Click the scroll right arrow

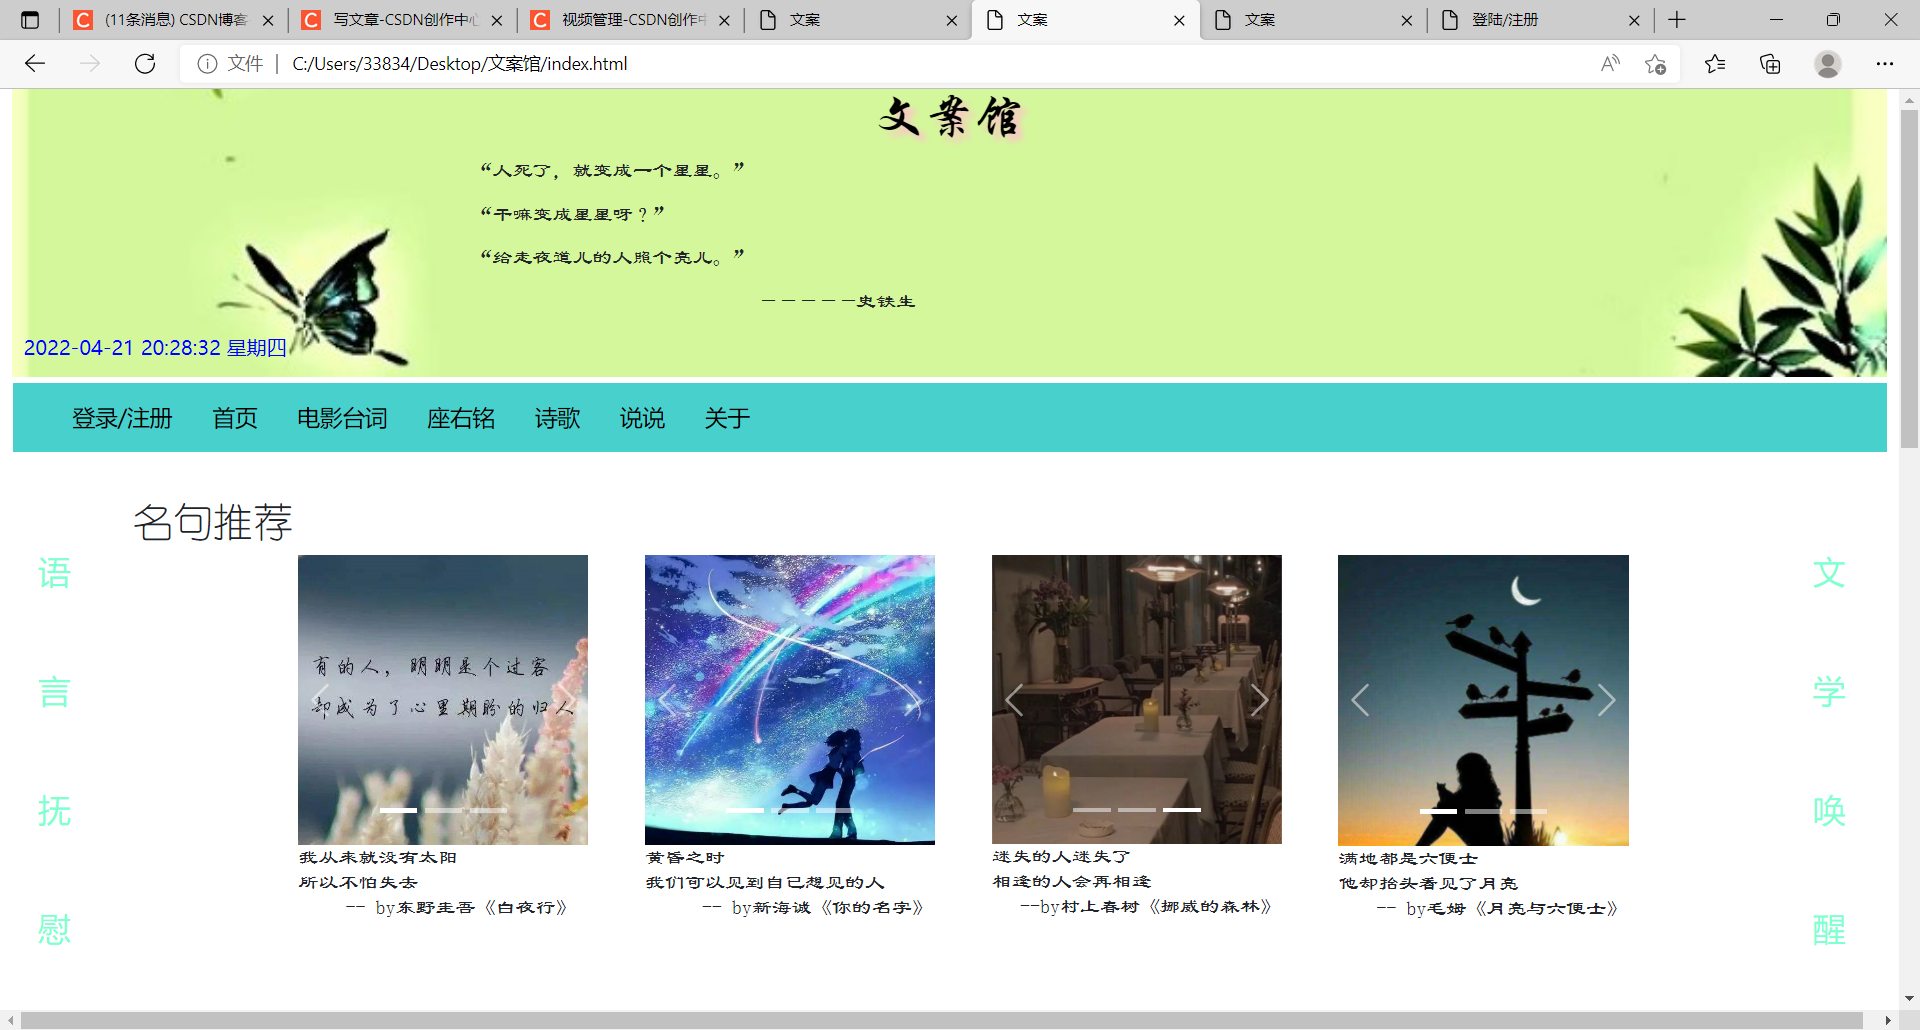pyautogui.click(x=1888, y=1020)
